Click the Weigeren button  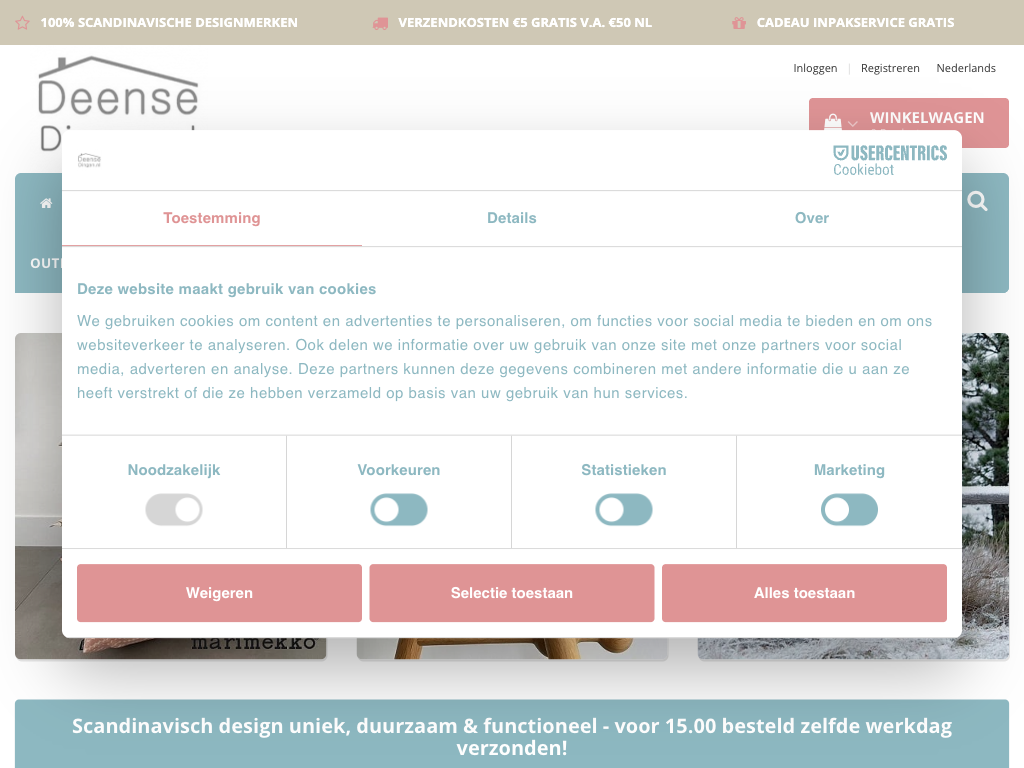(x=219, y=593)
